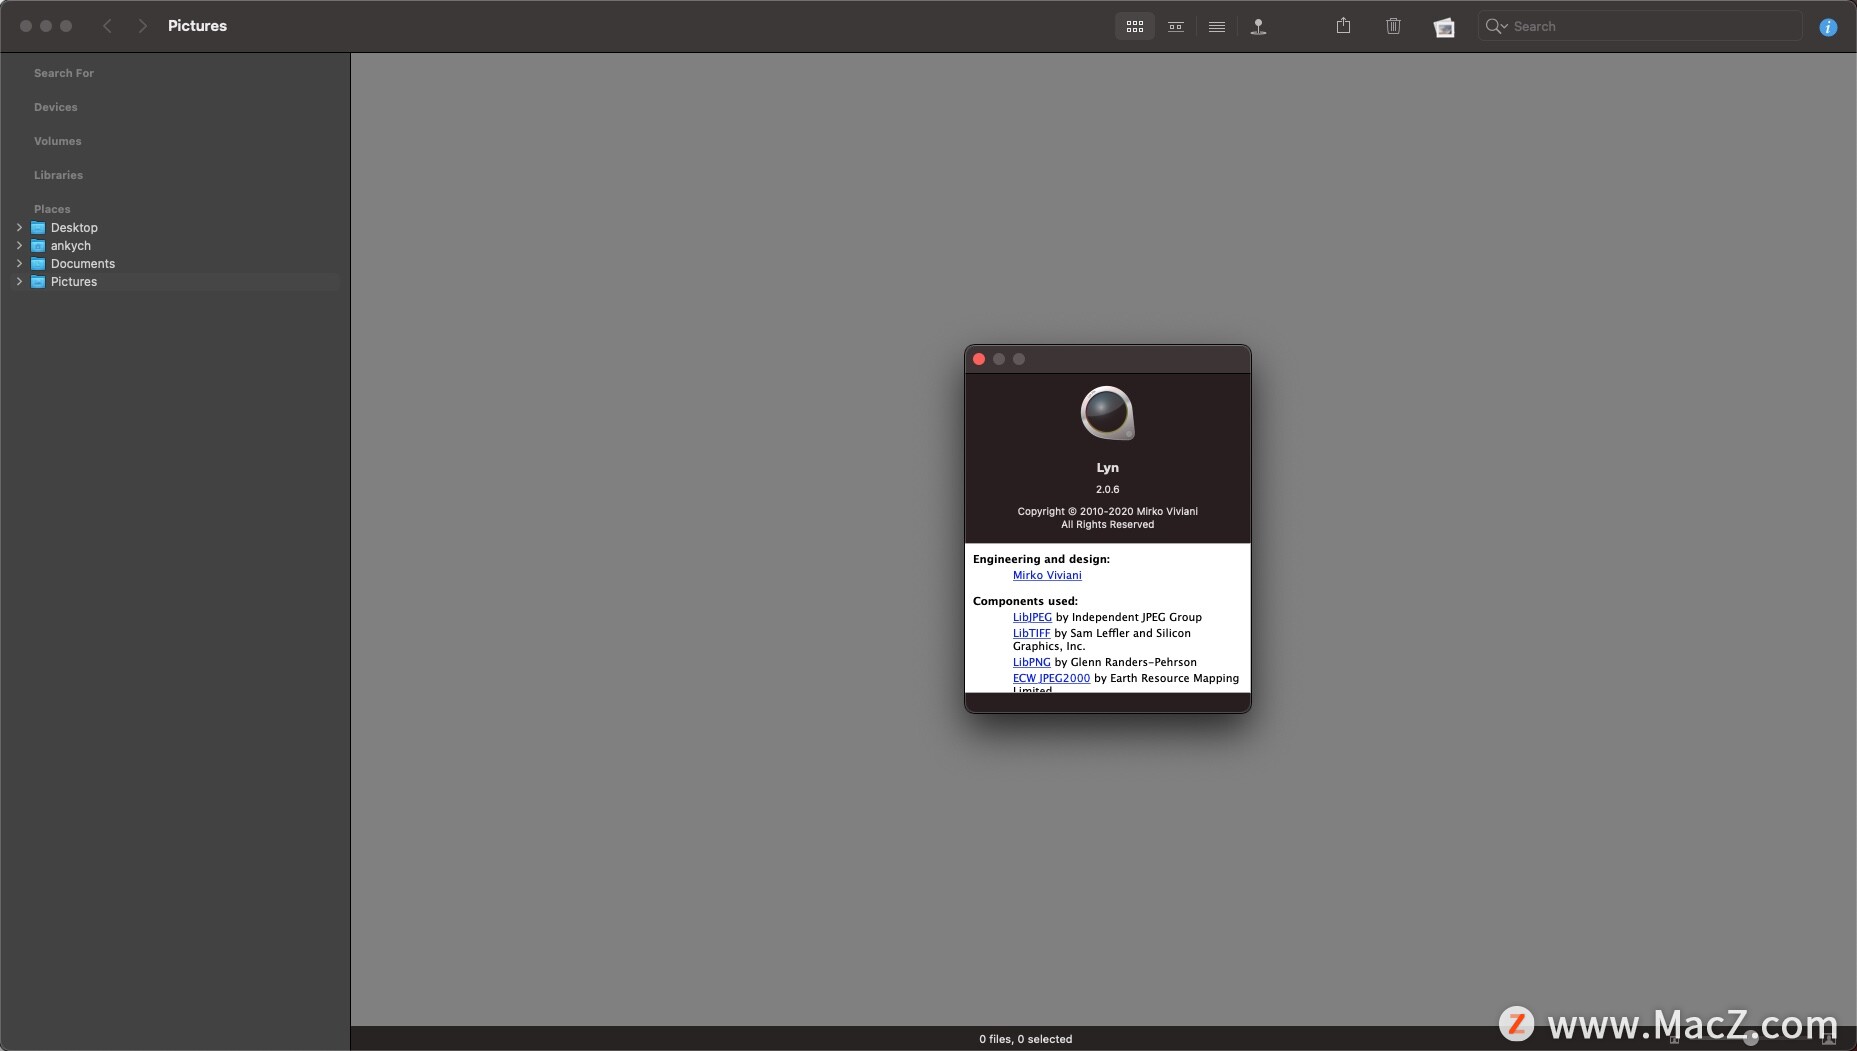Select Pictures in sidebar

[x=73, y=282]
